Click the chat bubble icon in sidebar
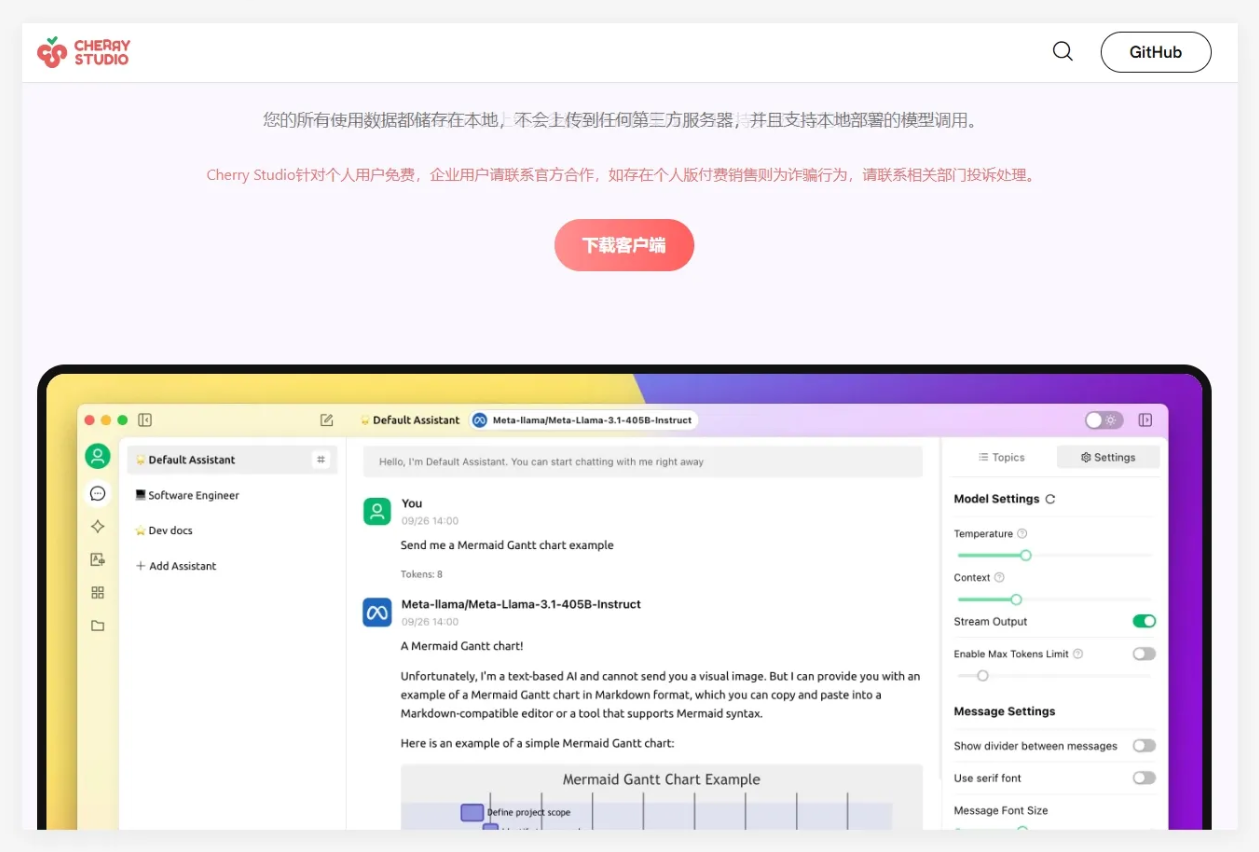 pyautogui.click(x=98, y=493)
